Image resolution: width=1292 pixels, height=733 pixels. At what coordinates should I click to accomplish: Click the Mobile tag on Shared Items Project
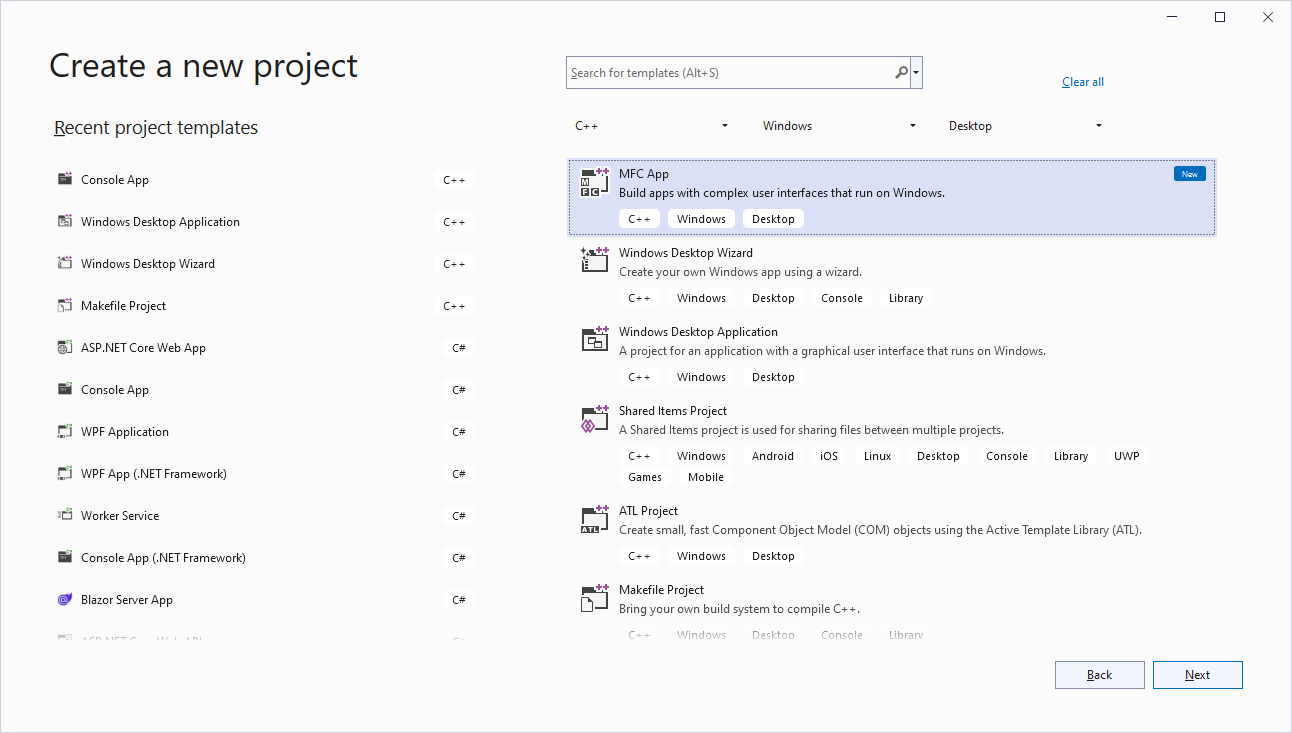706,477
